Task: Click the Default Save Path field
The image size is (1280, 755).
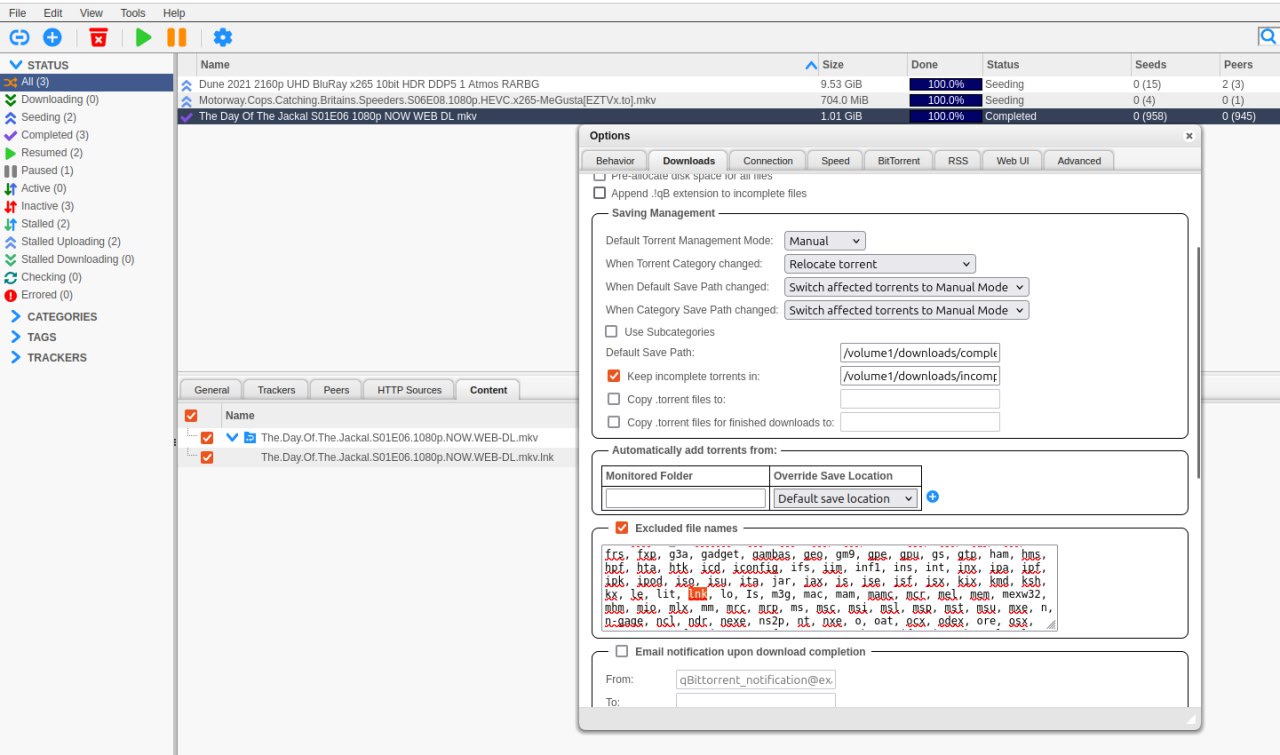Action: [919, 353]
